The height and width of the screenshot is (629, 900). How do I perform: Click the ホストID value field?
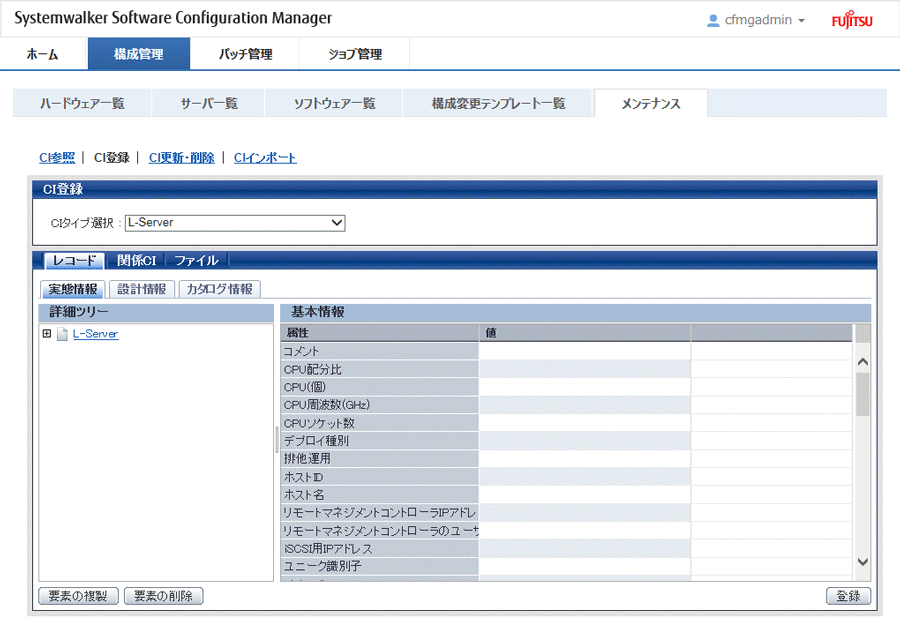(x=584, y=476)
